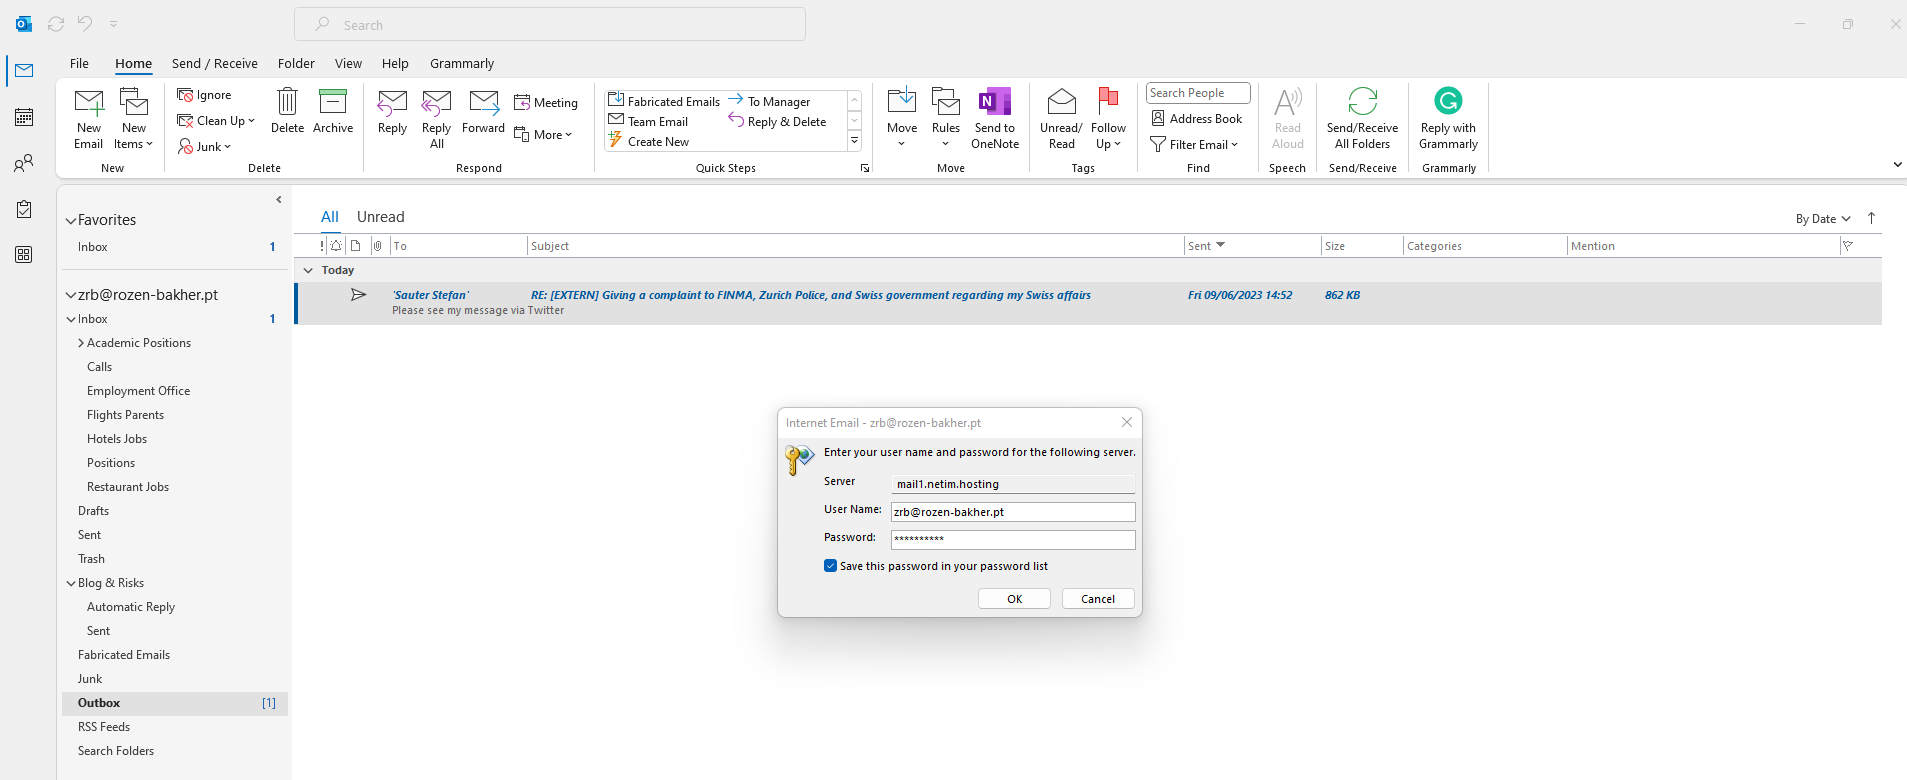Toggle Save this password checkbox
This screenshot has width=1907, height=780.
pos(830,566)
